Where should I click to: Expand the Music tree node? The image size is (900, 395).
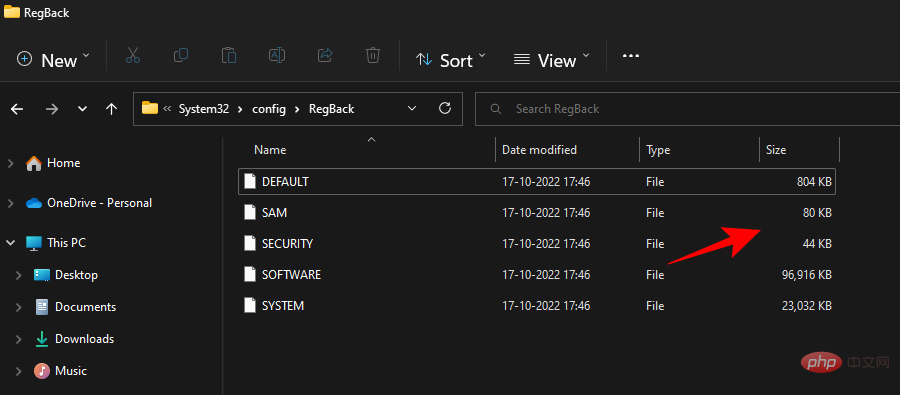point(19,371)
